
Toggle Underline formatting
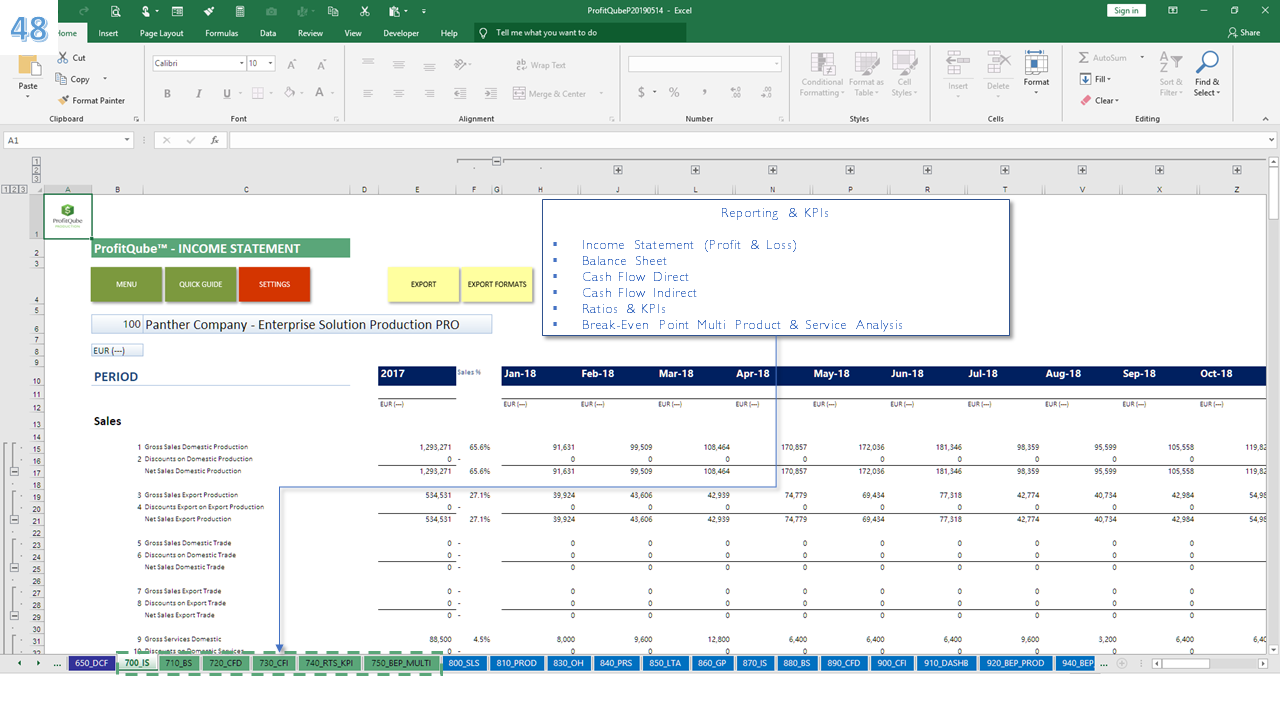(228, 93)
